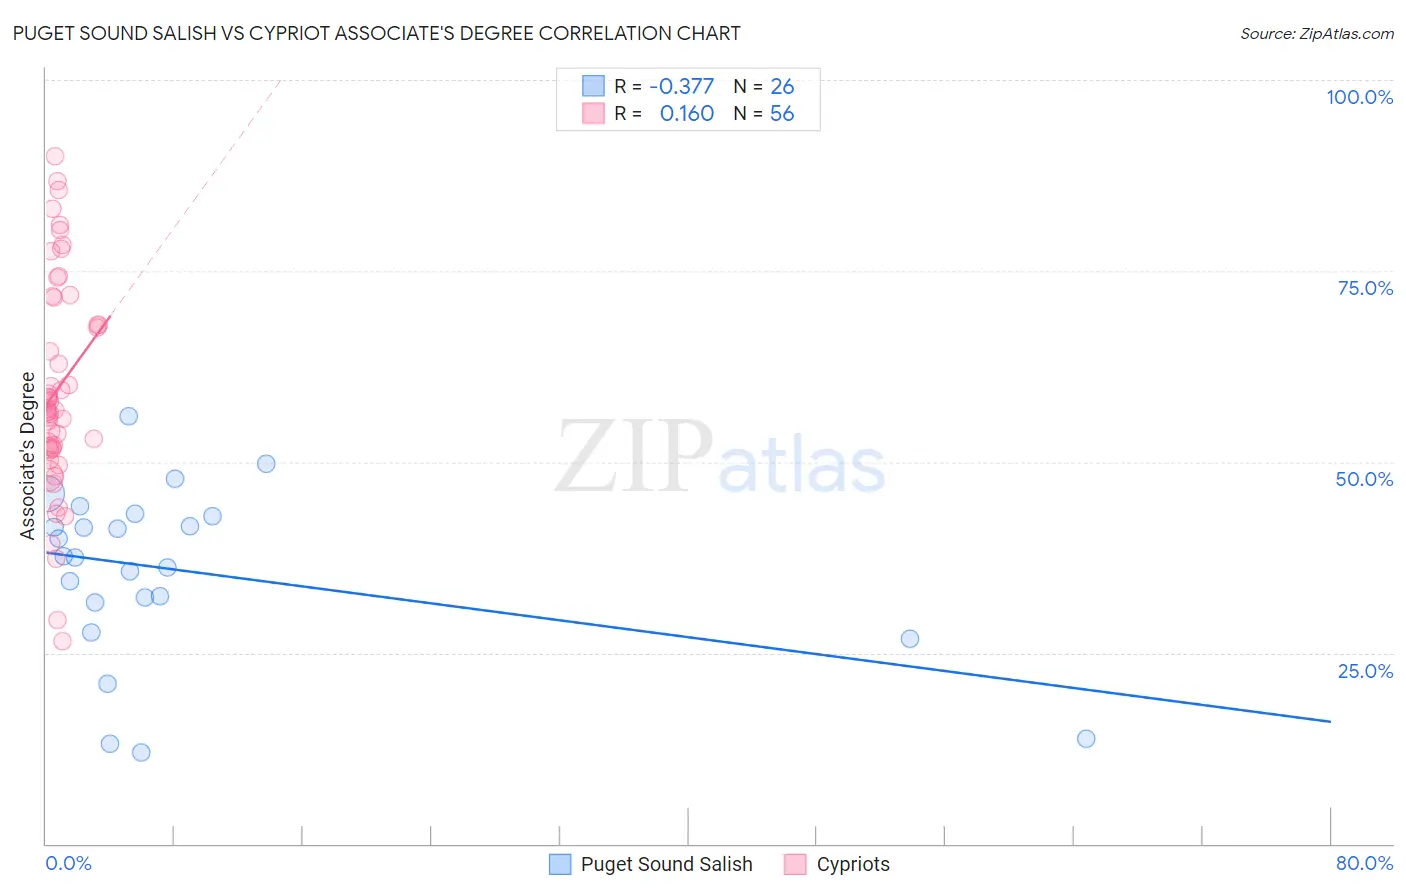Viewport: 1406px width, 892px height.
Task: Select the blue point at lowest right near 65%
Action: point(1086,739)
